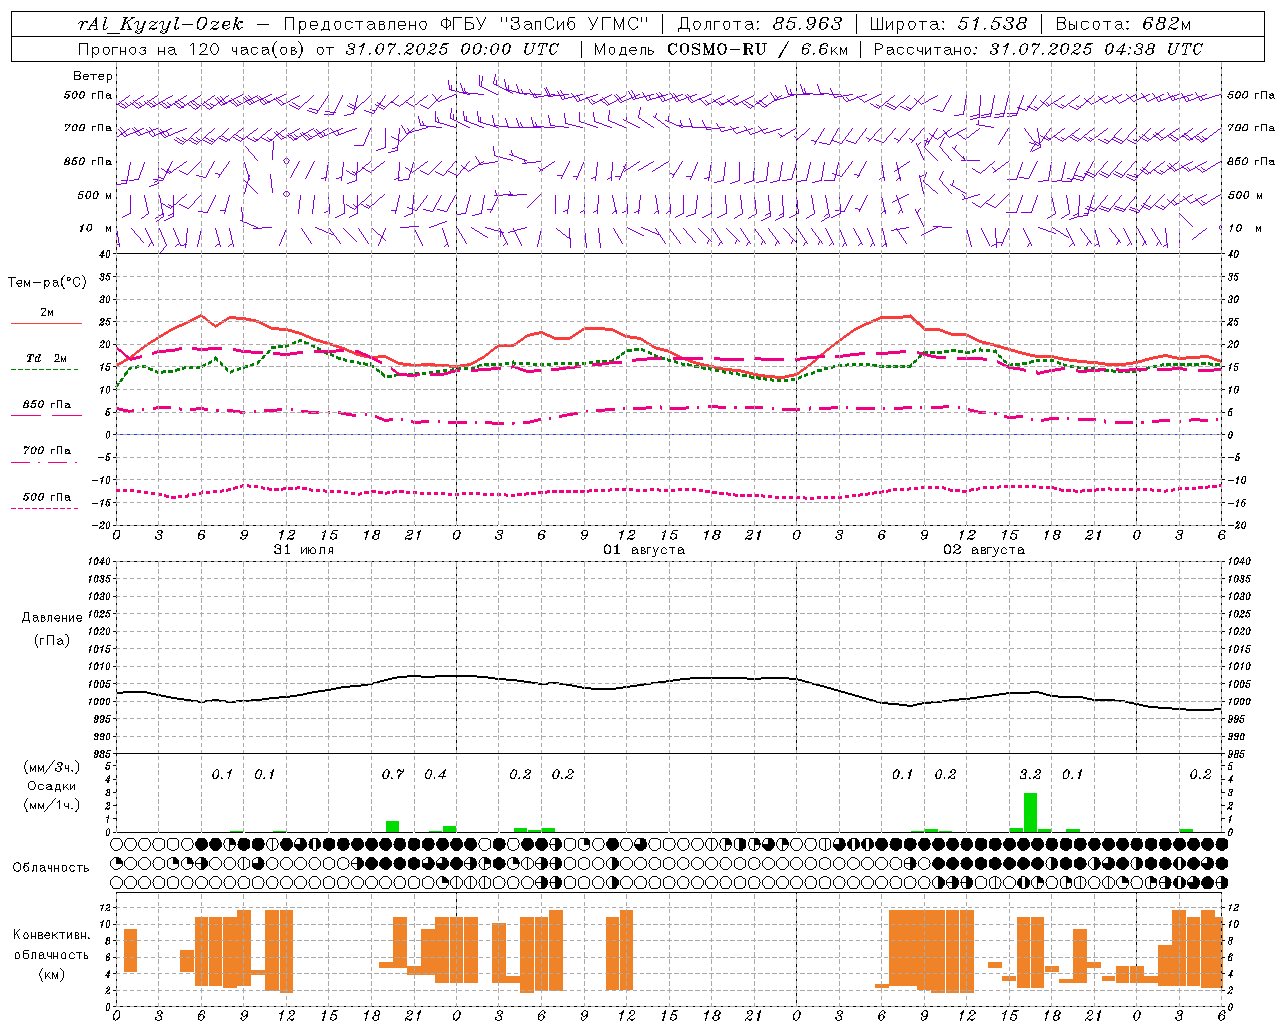Click the Ветер wind panel label
Image resolution: width=1280 pixels, height=1024 pixels.
coord(93,76)
